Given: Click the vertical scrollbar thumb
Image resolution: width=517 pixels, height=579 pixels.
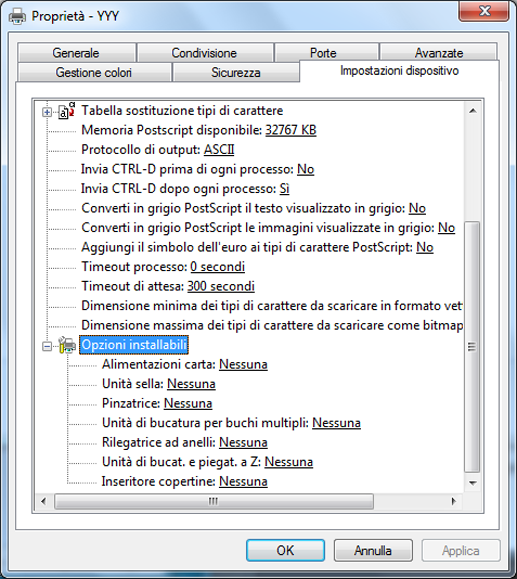Looking at the screenshot, I should tap(472, 347).
